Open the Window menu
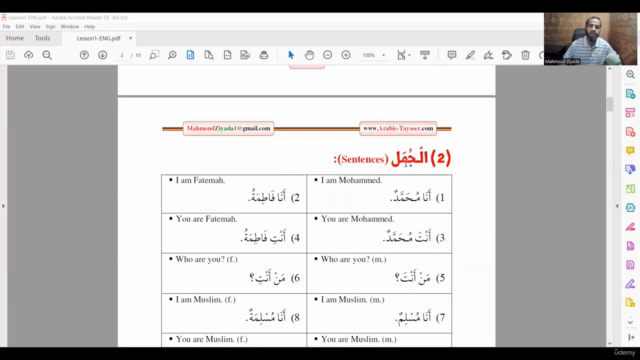Screen dimensions: 640x360 click(x=70, y=27)
